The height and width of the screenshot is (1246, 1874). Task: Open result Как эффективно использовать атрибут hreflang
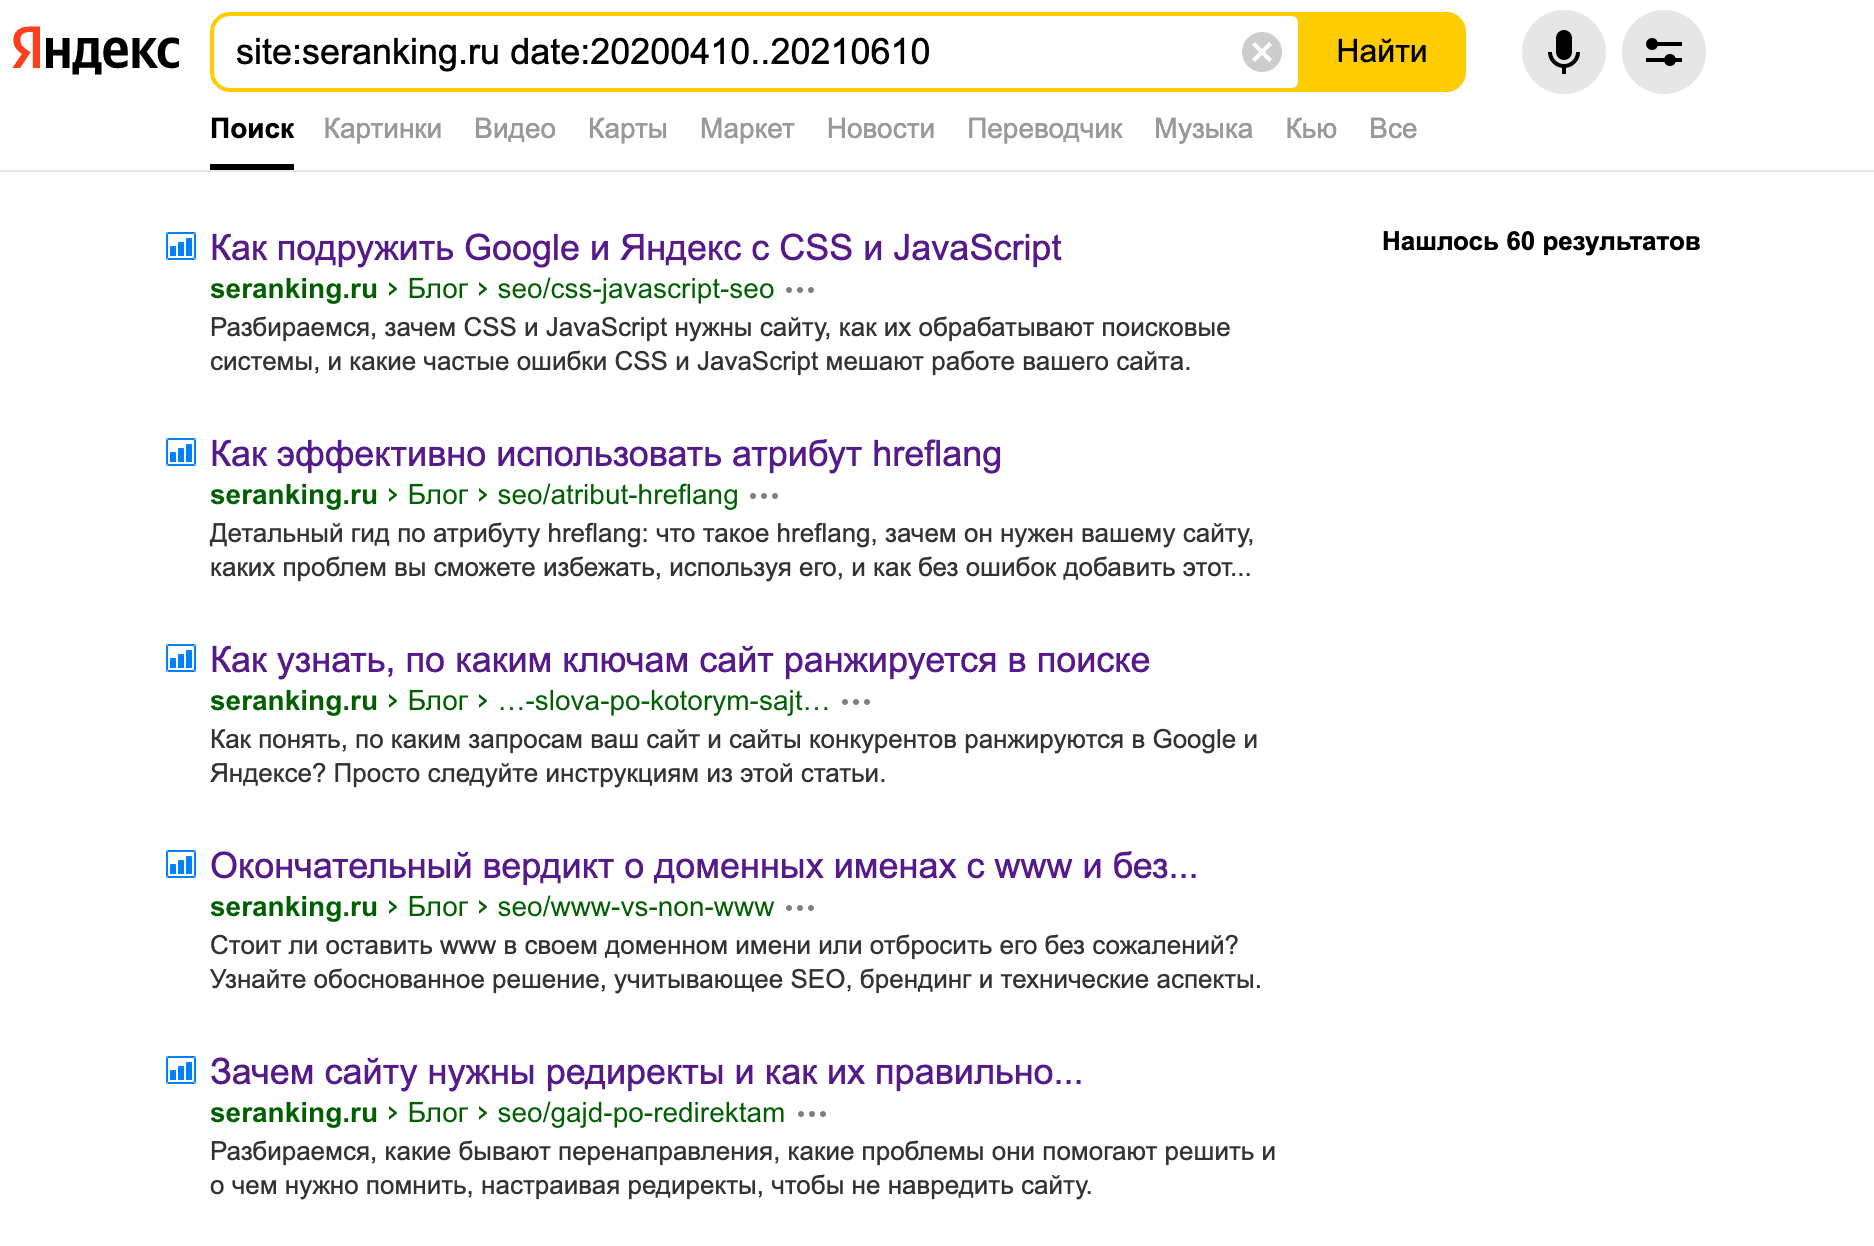point(605,454)
